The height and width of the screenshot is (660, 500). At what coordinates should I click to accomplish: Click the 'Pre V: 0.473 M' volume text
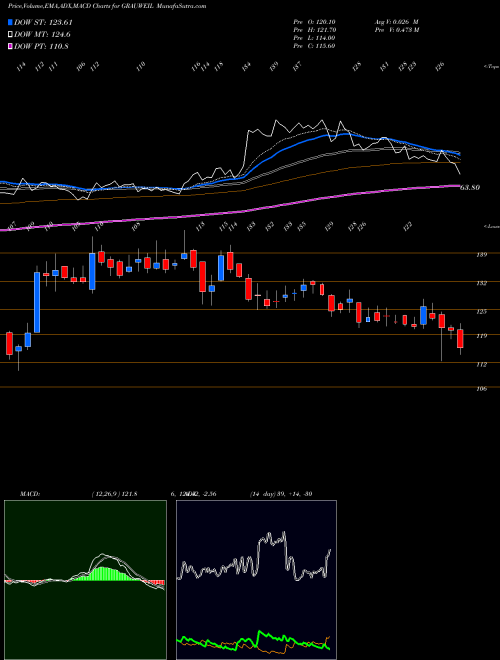[396, 30]
